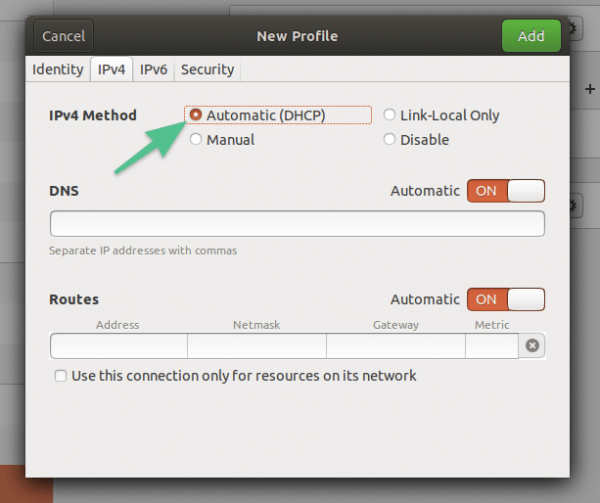Toggle the Routes Automatic switch
This screenshot has height=503, width=600.
coord(506,300)
